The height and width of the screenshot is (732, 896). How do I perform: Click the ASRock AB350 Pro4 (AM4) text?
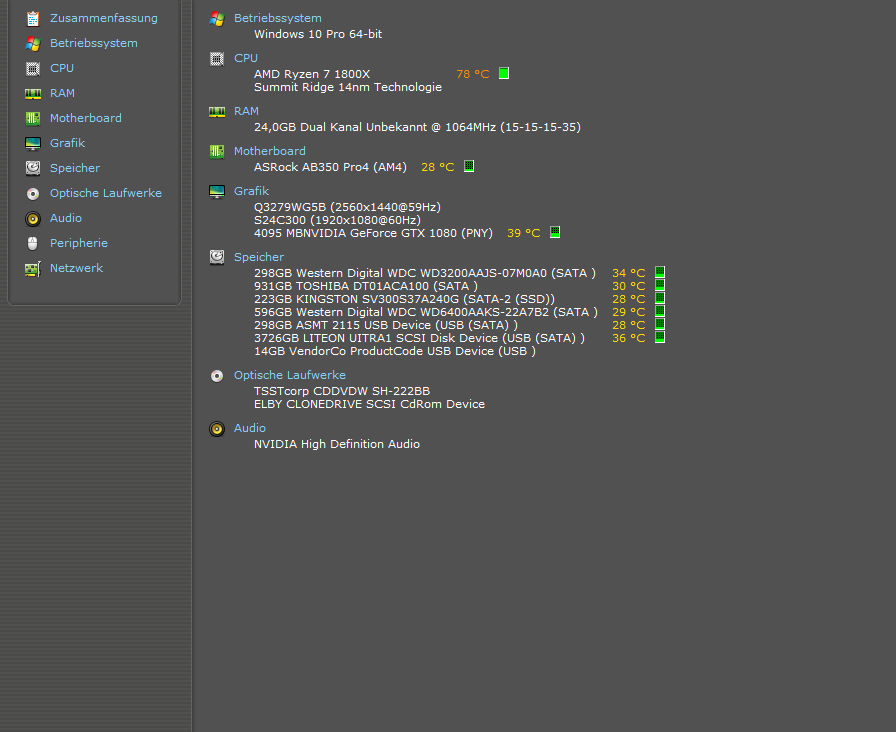[x=330, y=167]
